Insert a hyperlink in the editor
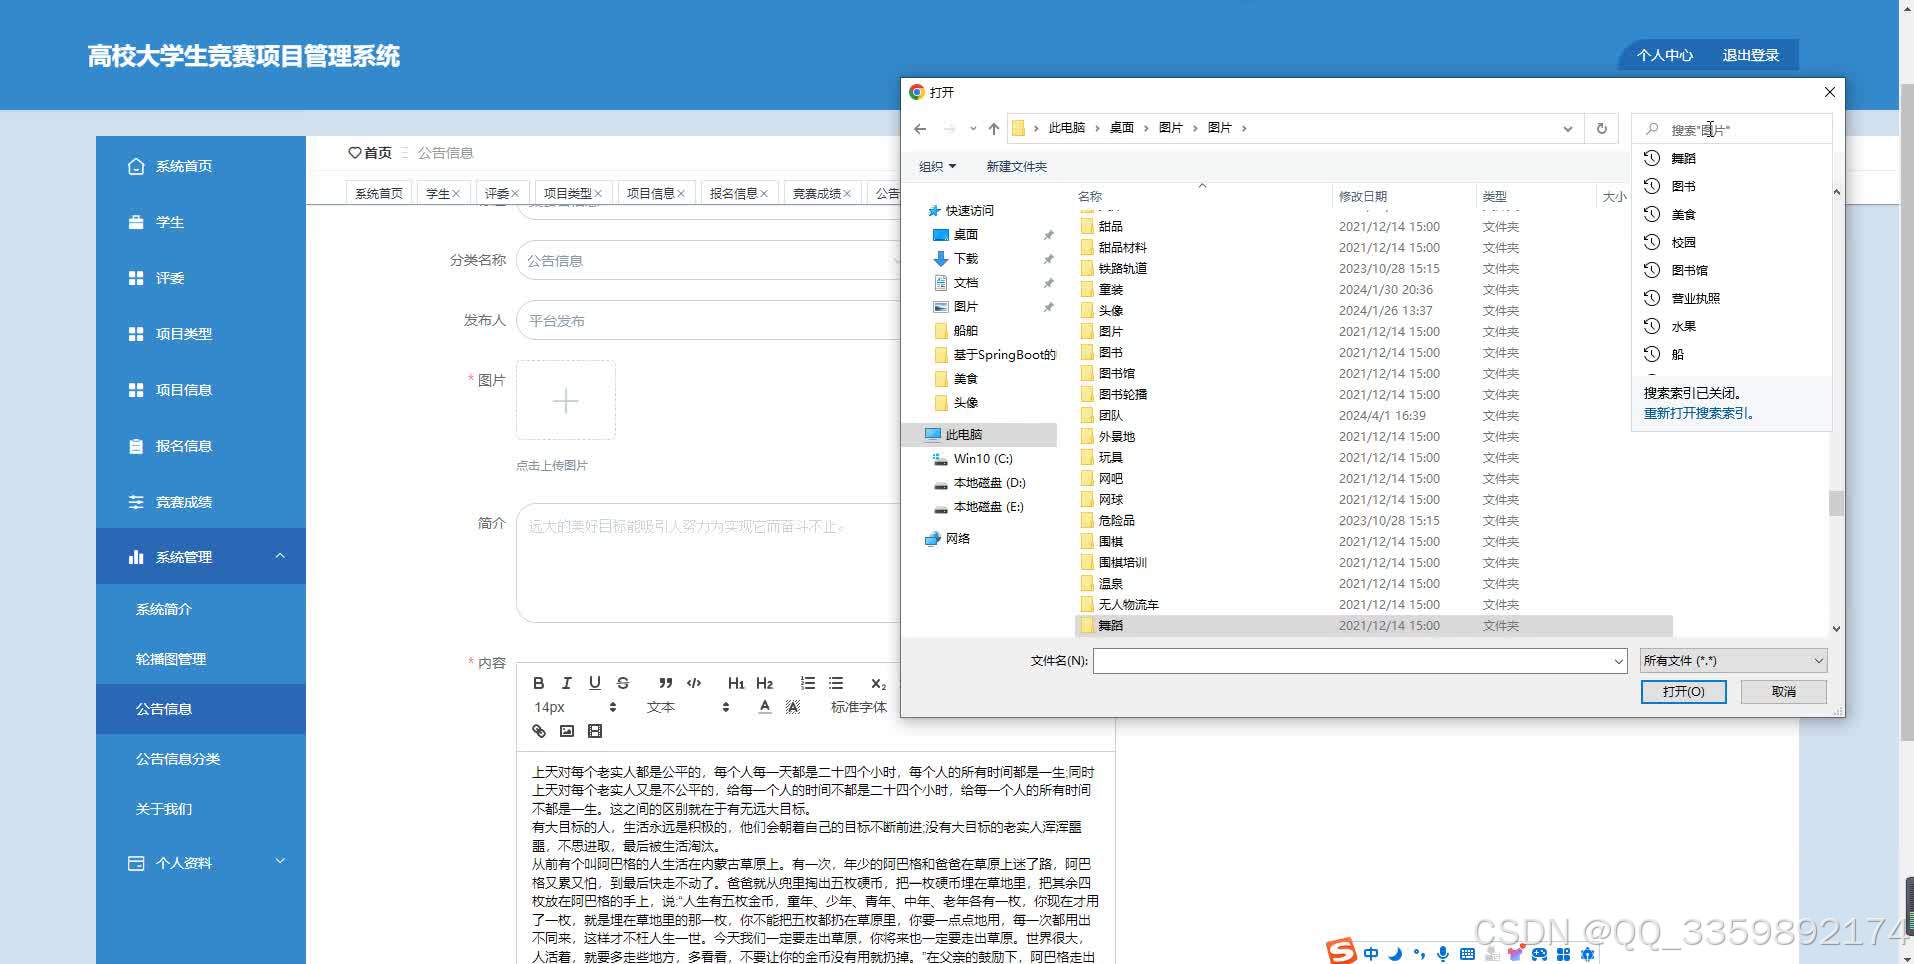The height and width of the screenshot is (964, 1914). point(539,731)
